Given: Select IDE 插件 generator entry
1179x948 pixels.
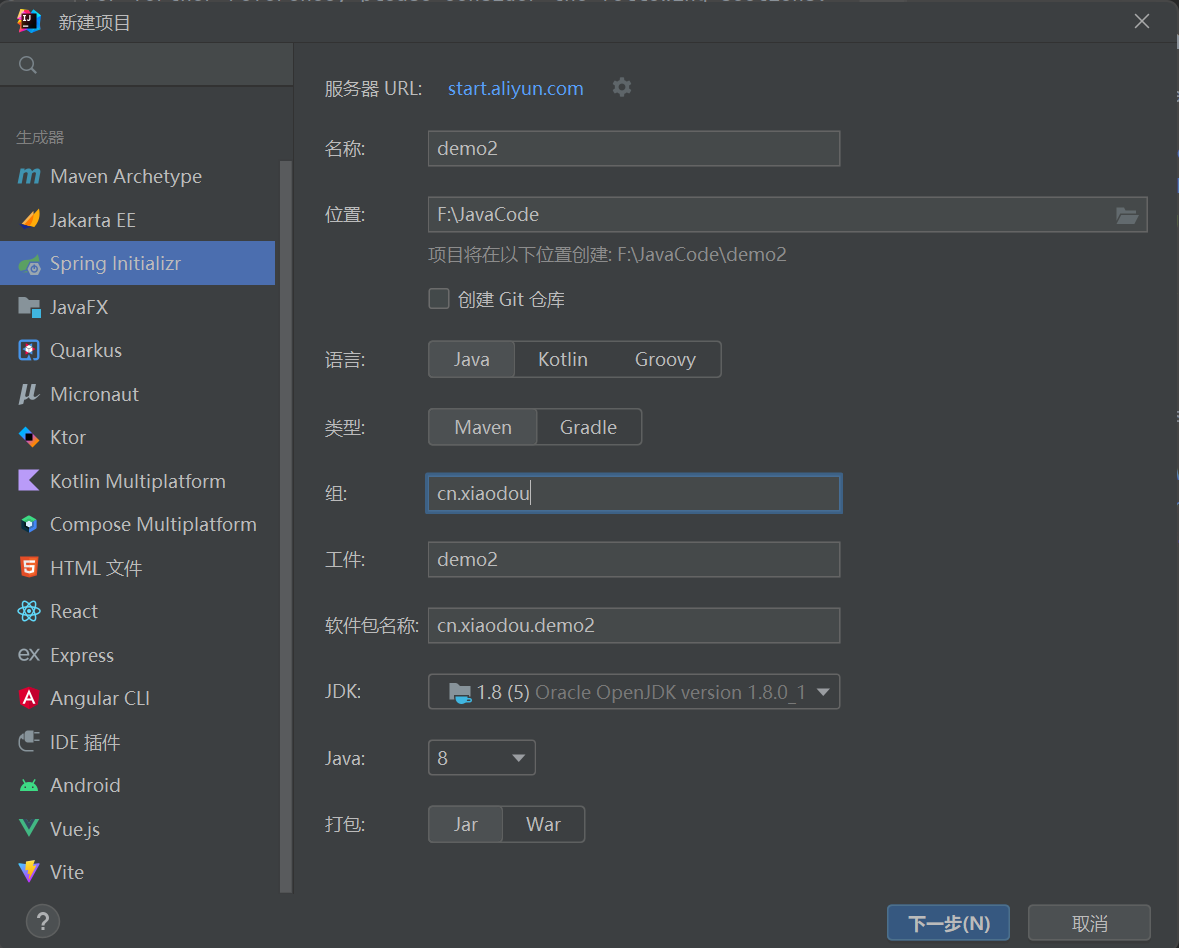Looking at the screenshot, I should point(138,741).
